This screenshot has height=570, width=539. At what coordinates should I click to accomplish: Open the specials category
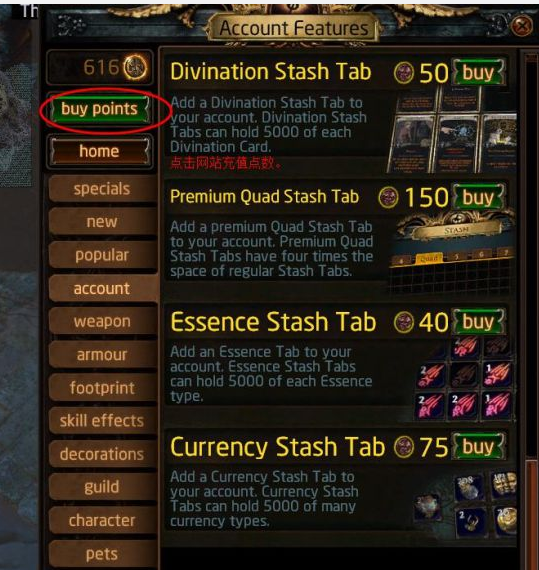pyautogui.click(x=102, y=189)
